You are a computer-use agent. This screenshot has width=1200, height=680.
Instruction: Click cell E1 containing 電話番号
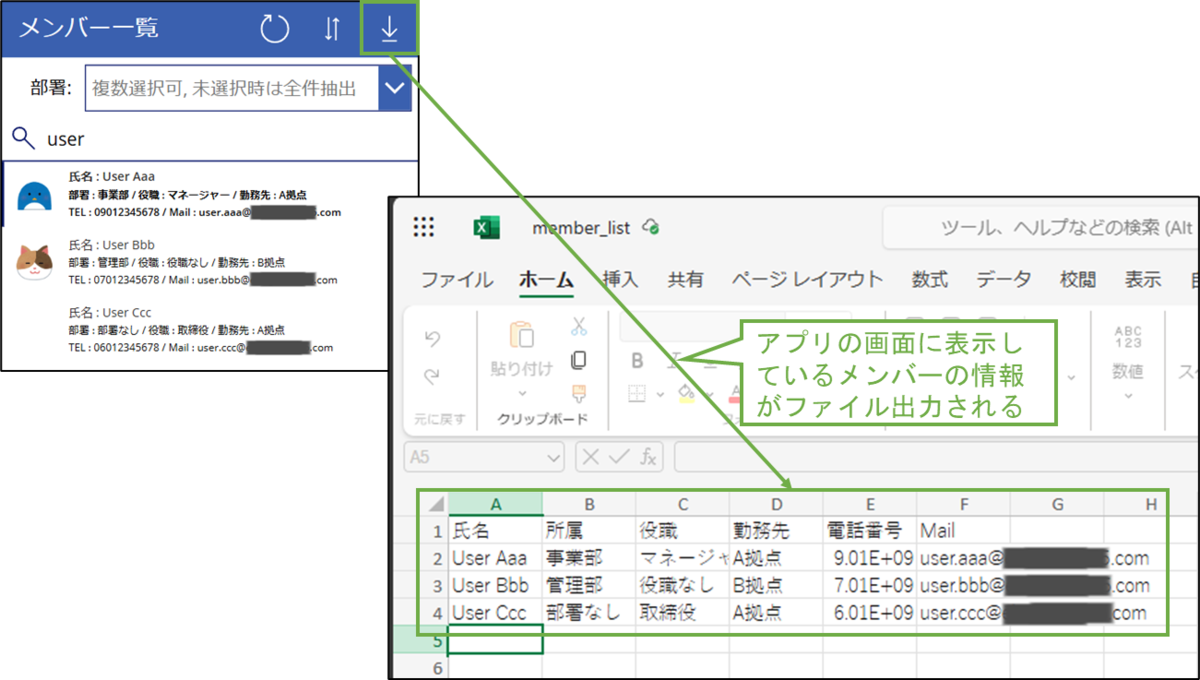coord(870,530)
